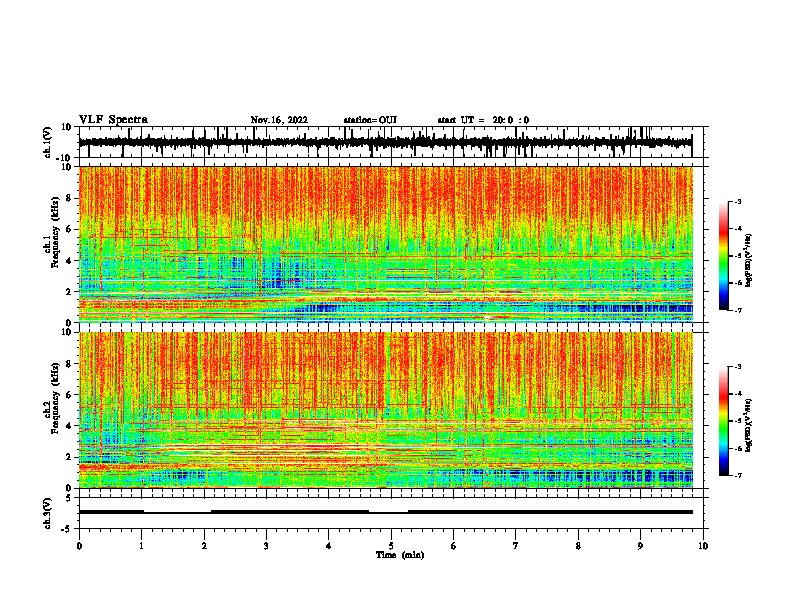This screenshot has width=792, height=612.
Task: Click the "6" kHz tick on ch.1 spectrogram
Action: coord(69,230)
